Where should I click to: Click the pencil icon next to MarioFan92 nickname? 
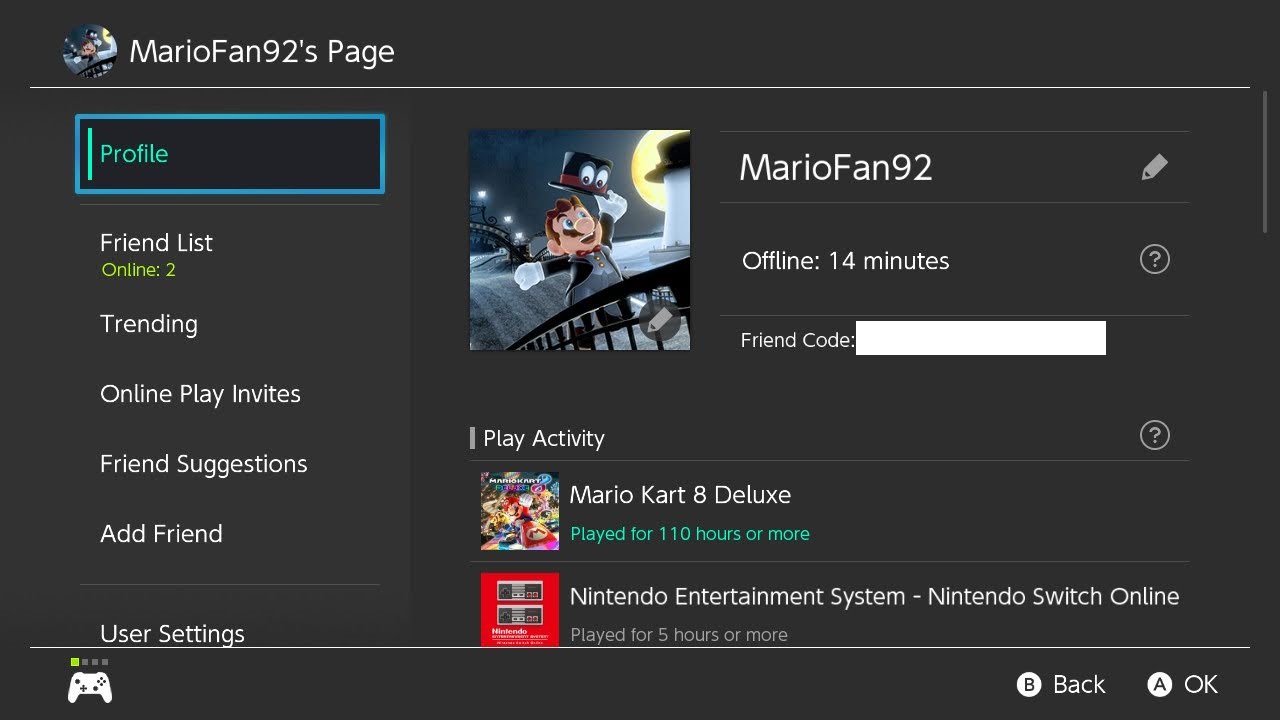pyautogui.click(x=1154, y=167)
